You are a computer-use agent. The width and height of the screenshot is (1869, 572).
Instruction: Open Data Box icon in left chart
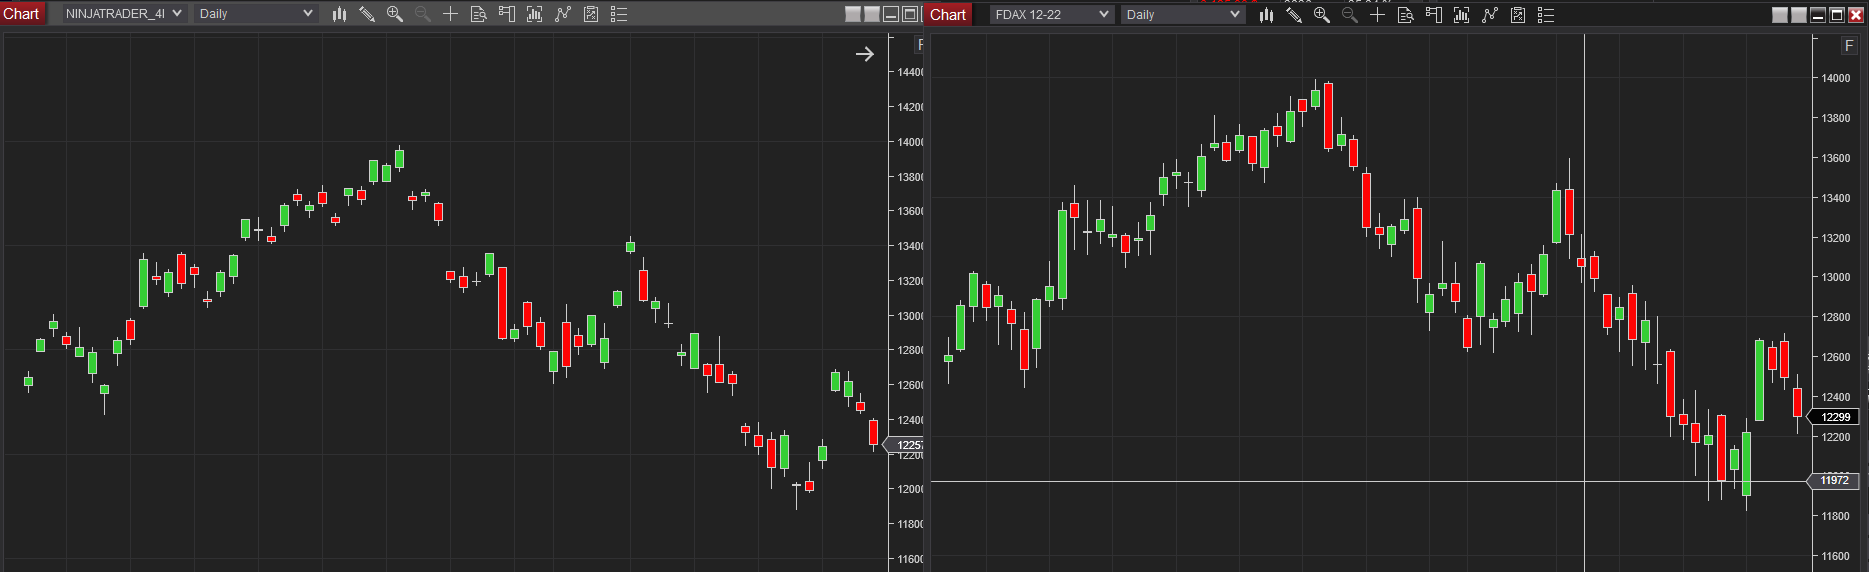(x=479, y=14)
